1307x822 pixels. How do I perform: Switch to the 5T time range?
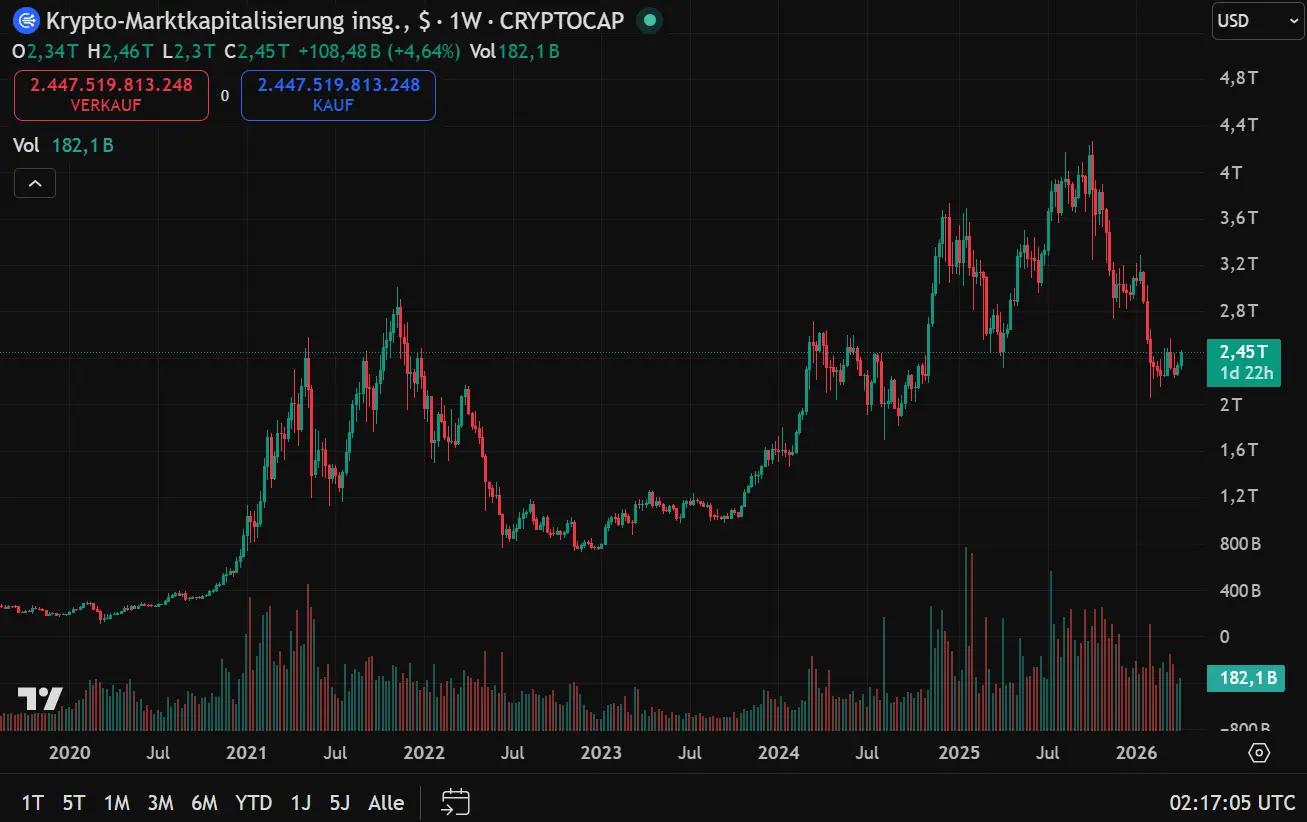(74, 802)
